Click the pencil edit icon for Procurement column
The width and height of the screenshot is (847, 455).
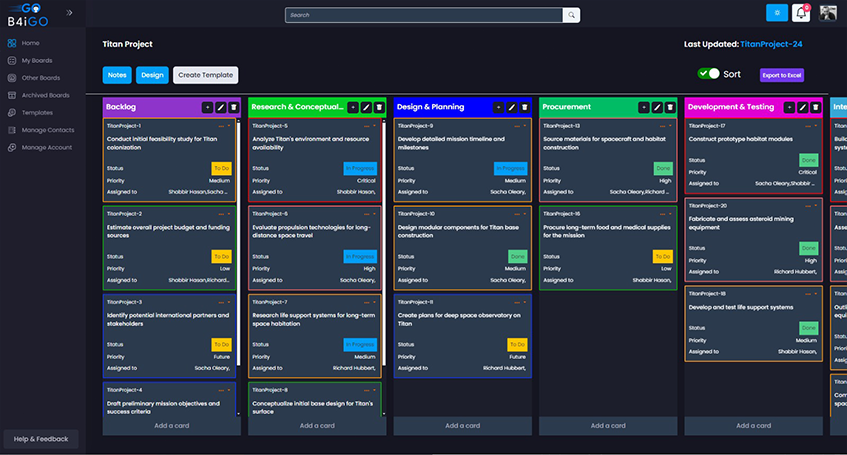[x=656, y=107]
